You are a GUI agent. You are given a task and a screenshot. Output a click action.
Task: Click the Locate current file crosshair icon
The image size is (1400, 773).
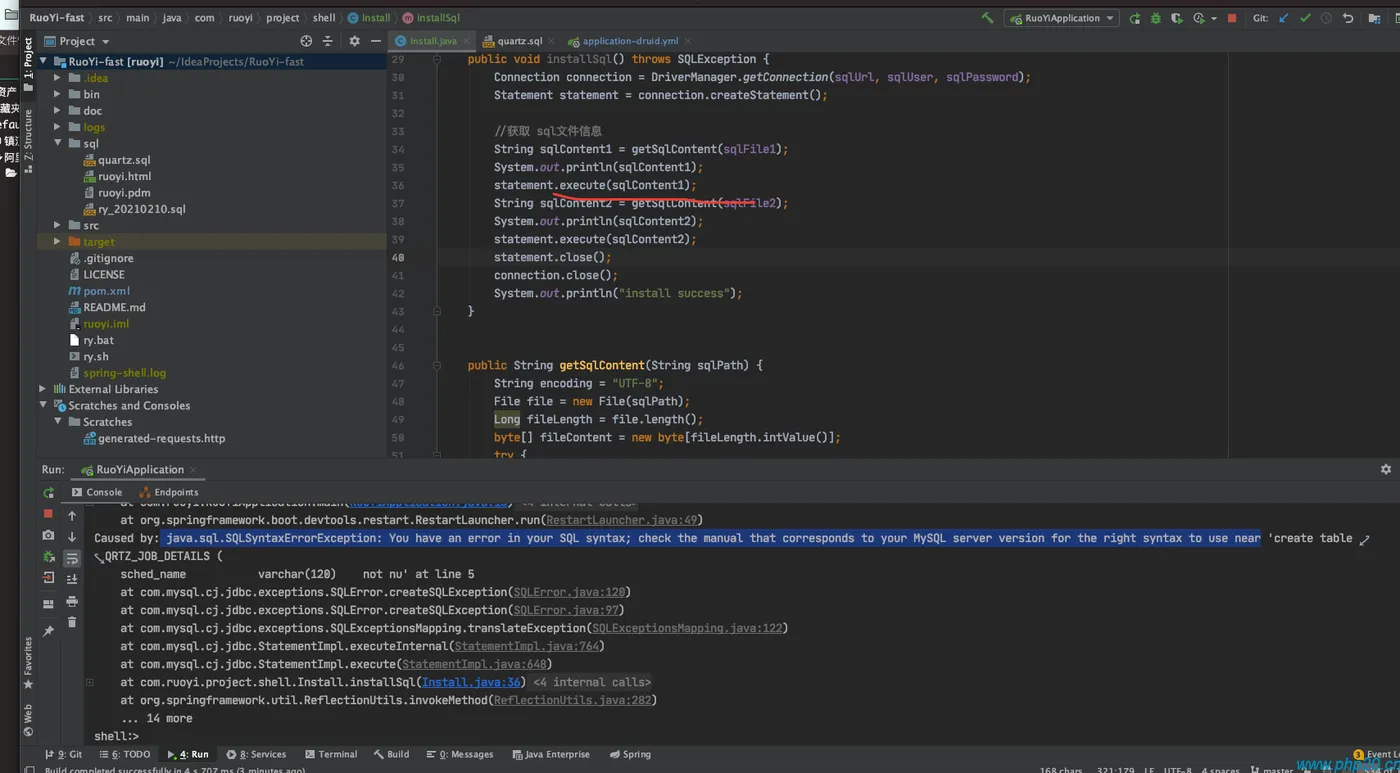tap(306, 41)
